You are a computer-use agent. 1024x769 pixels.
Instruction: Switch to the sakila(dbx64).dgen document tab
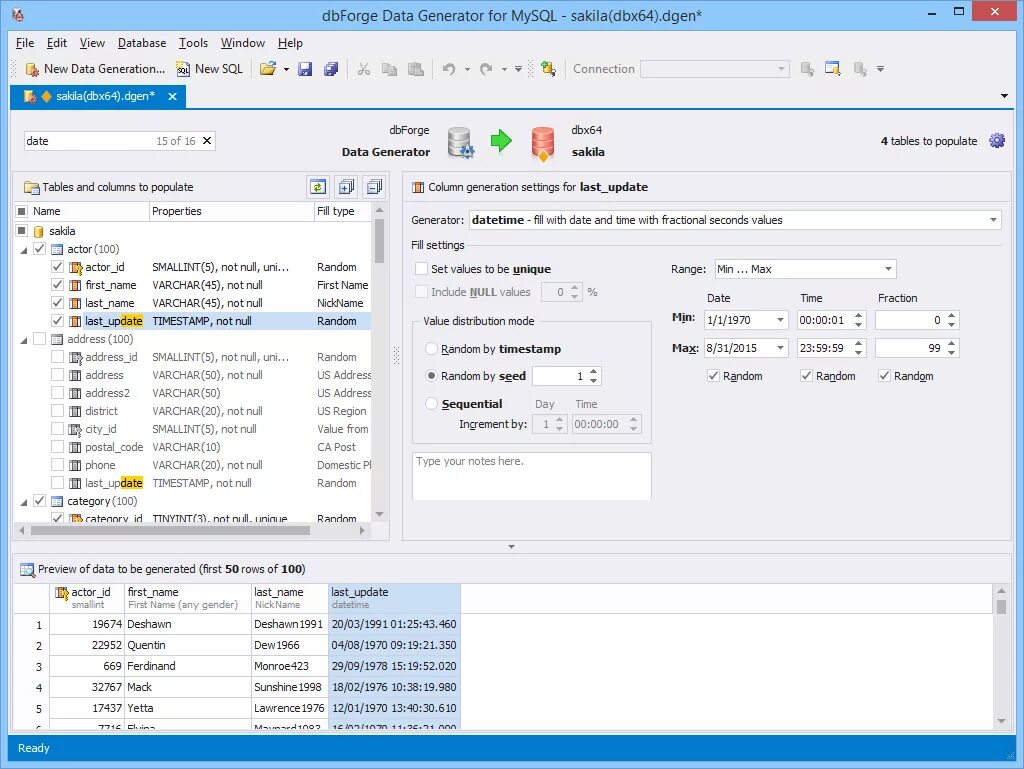tap(98, 96)
